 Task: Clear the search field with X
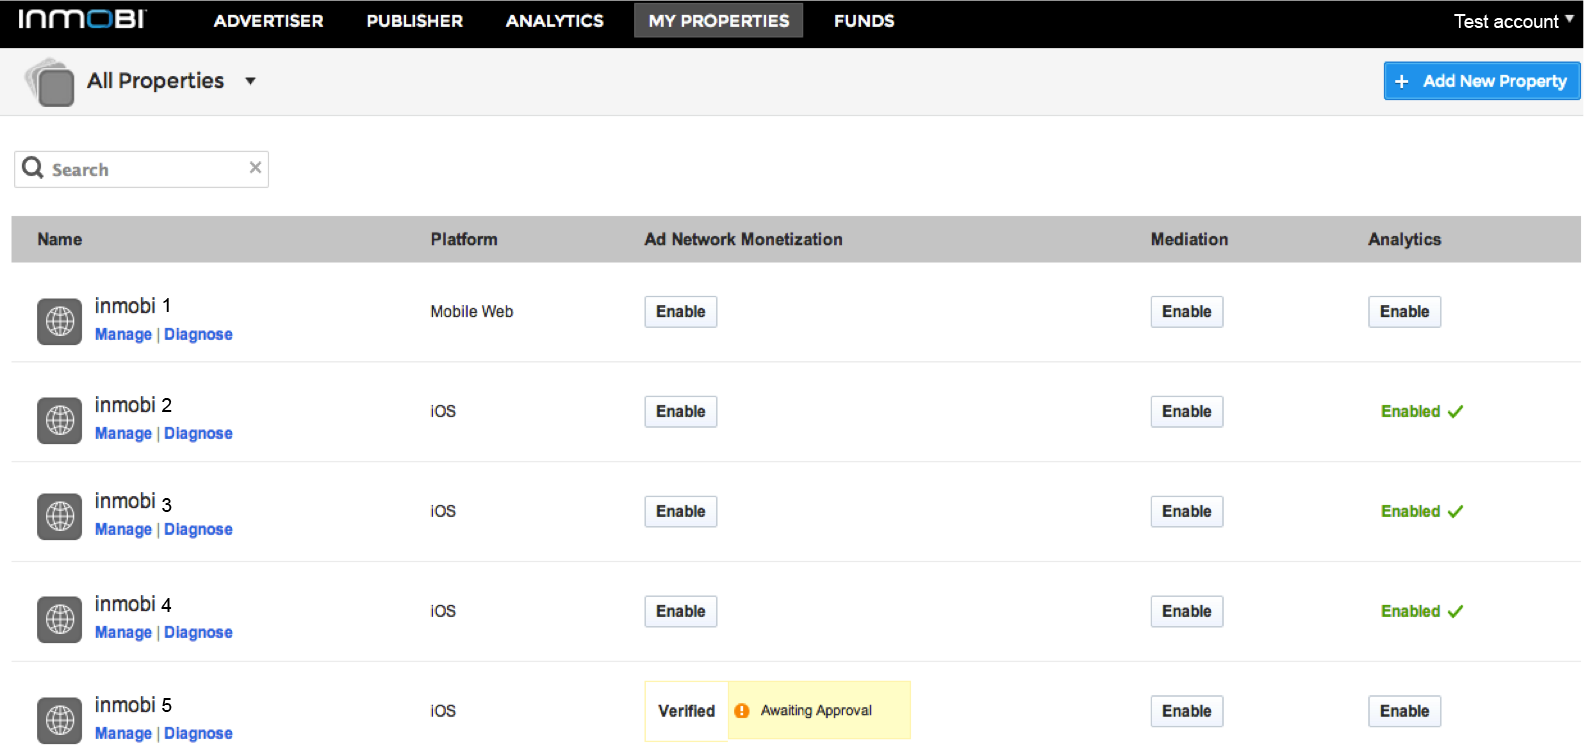click(255, 168)
